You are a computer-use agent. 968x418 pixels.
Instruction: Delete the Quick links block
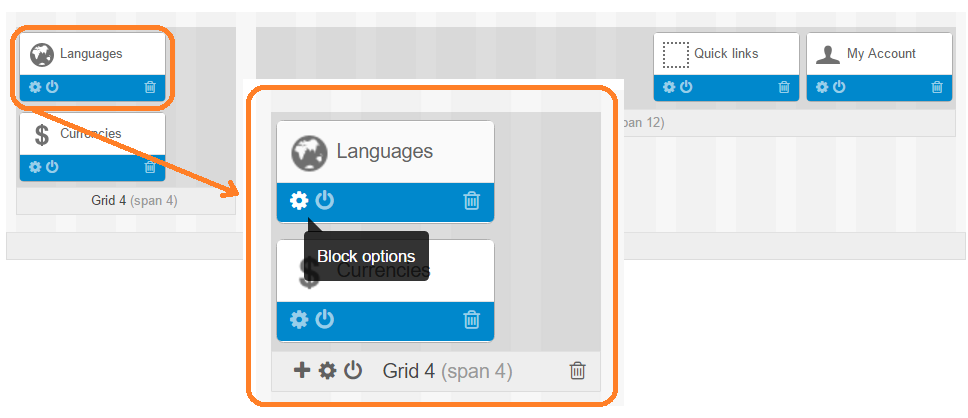click(784, 87)
